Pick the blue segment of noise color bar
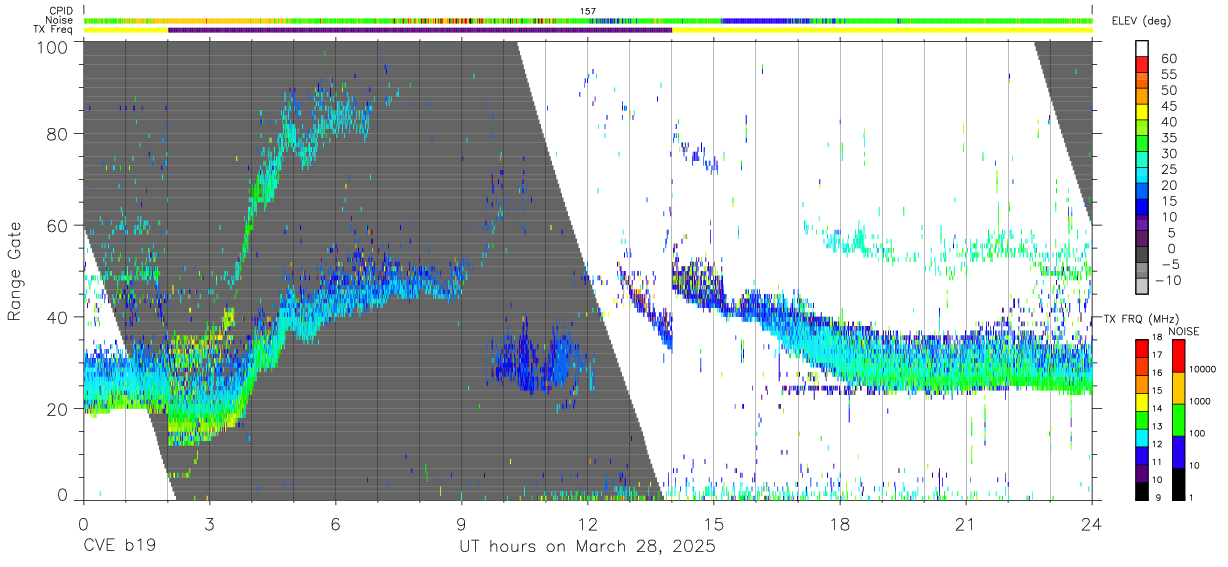Image resolution: width=1228 pixels, height=567 pixels. [1178, 452]
